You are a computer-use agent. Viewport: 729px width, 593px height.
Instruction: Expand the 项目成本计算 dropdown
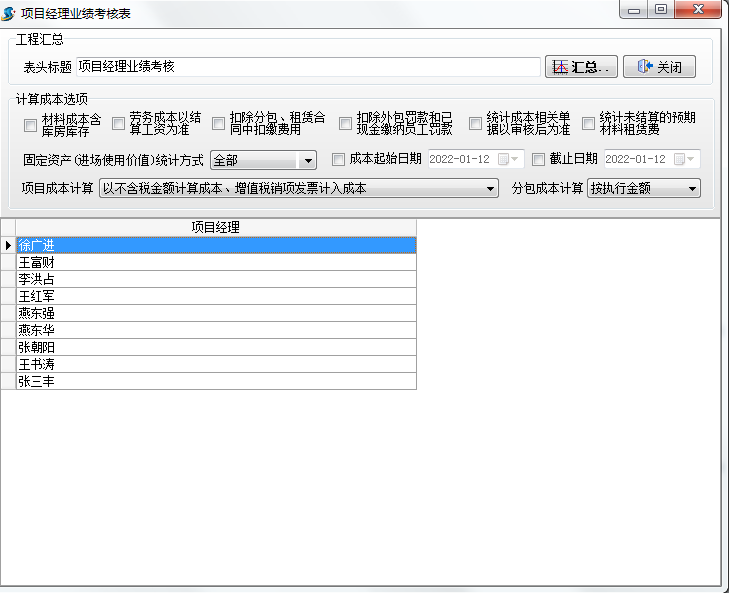(x=490, y=188)
